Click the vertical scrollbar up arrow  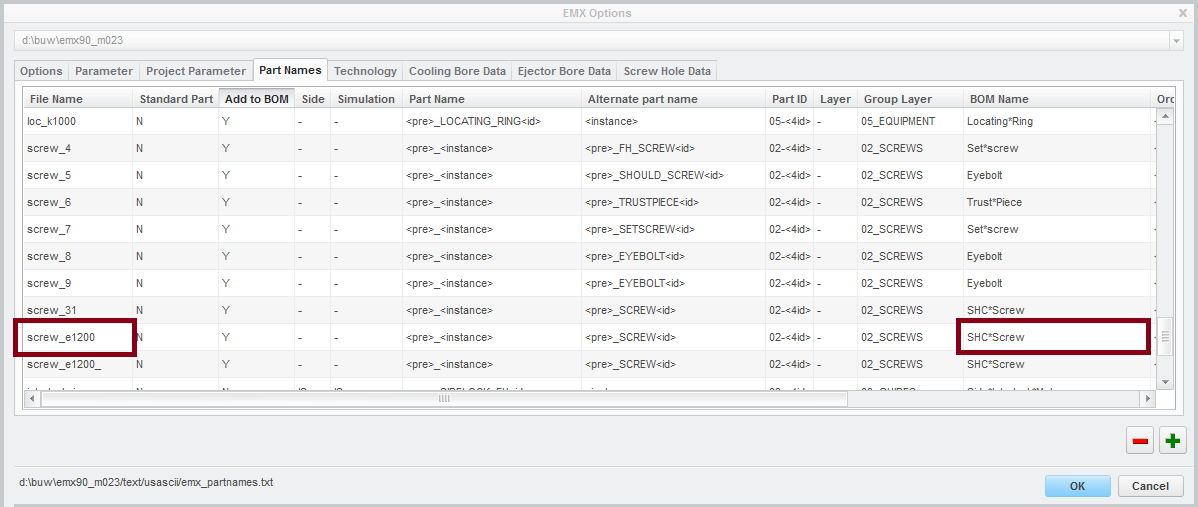[1165, 116]
